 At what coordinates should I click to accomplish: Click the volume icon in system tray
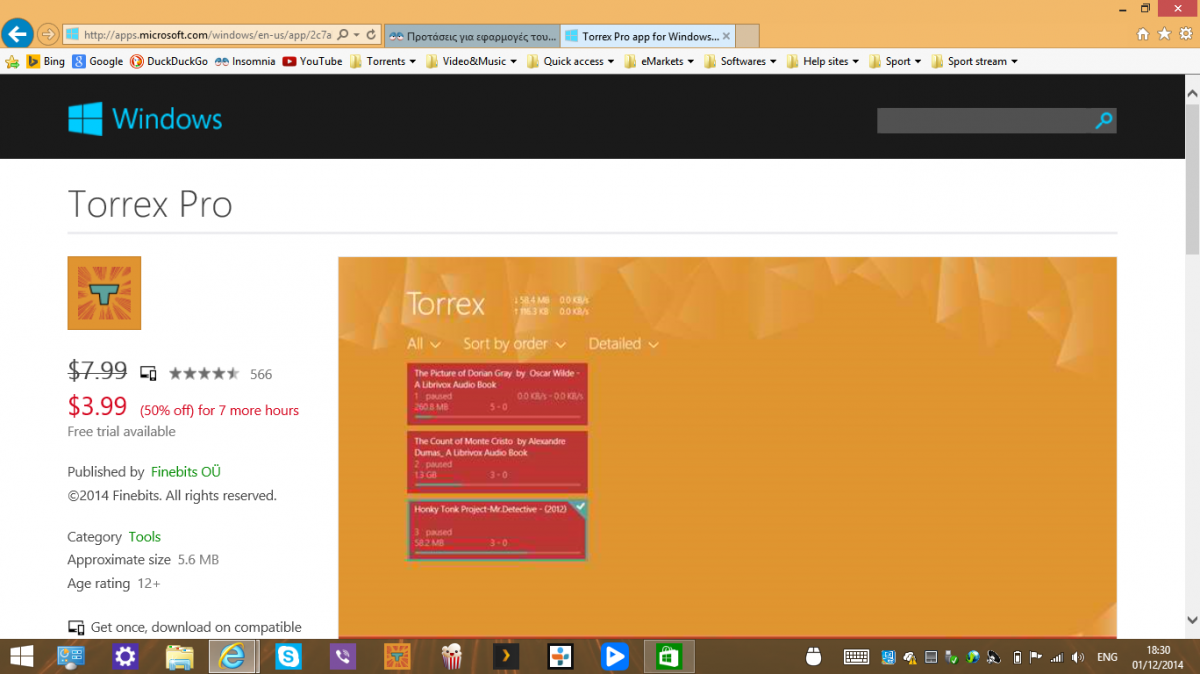1077,657
